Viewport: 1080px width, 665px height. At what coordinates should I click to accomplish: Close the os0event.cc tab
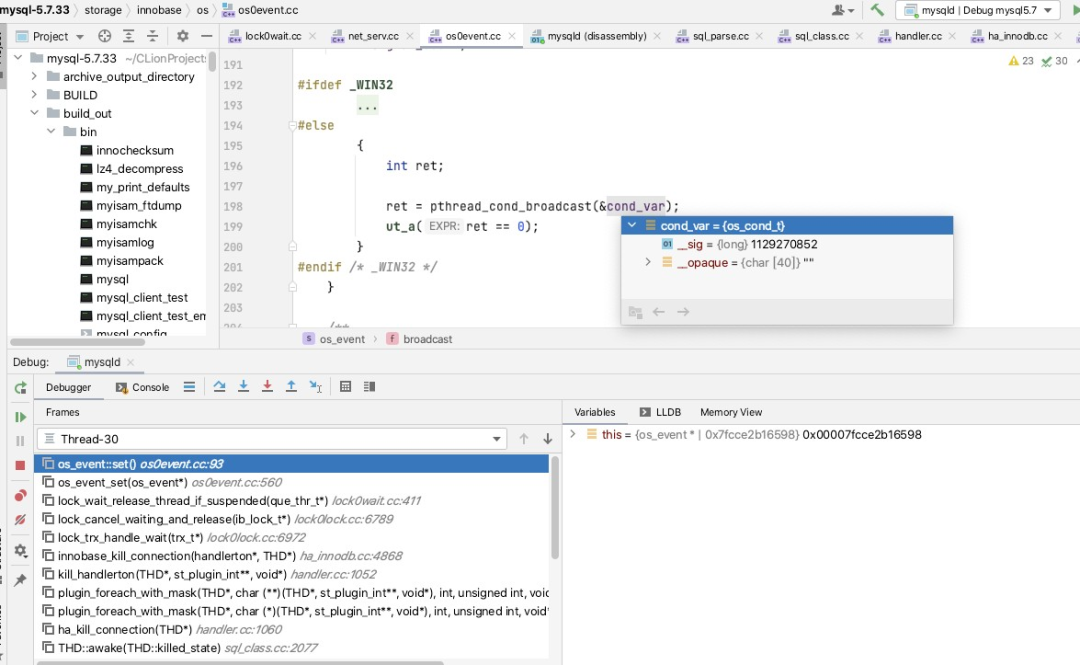(512, 36)
